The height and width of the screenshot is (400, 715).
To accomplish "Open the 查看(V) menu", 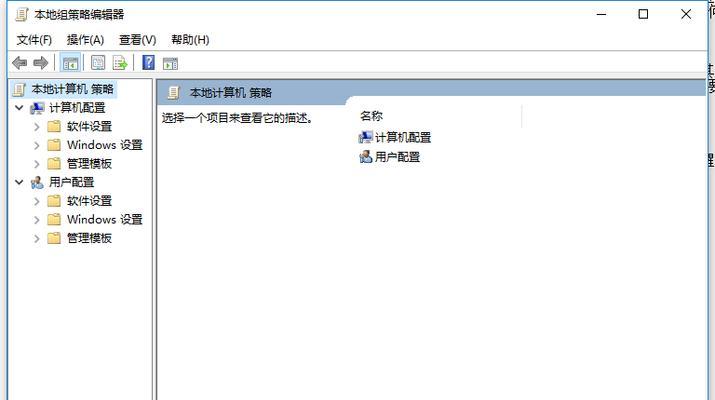I will pyautogui.click(x=137, y=40).
